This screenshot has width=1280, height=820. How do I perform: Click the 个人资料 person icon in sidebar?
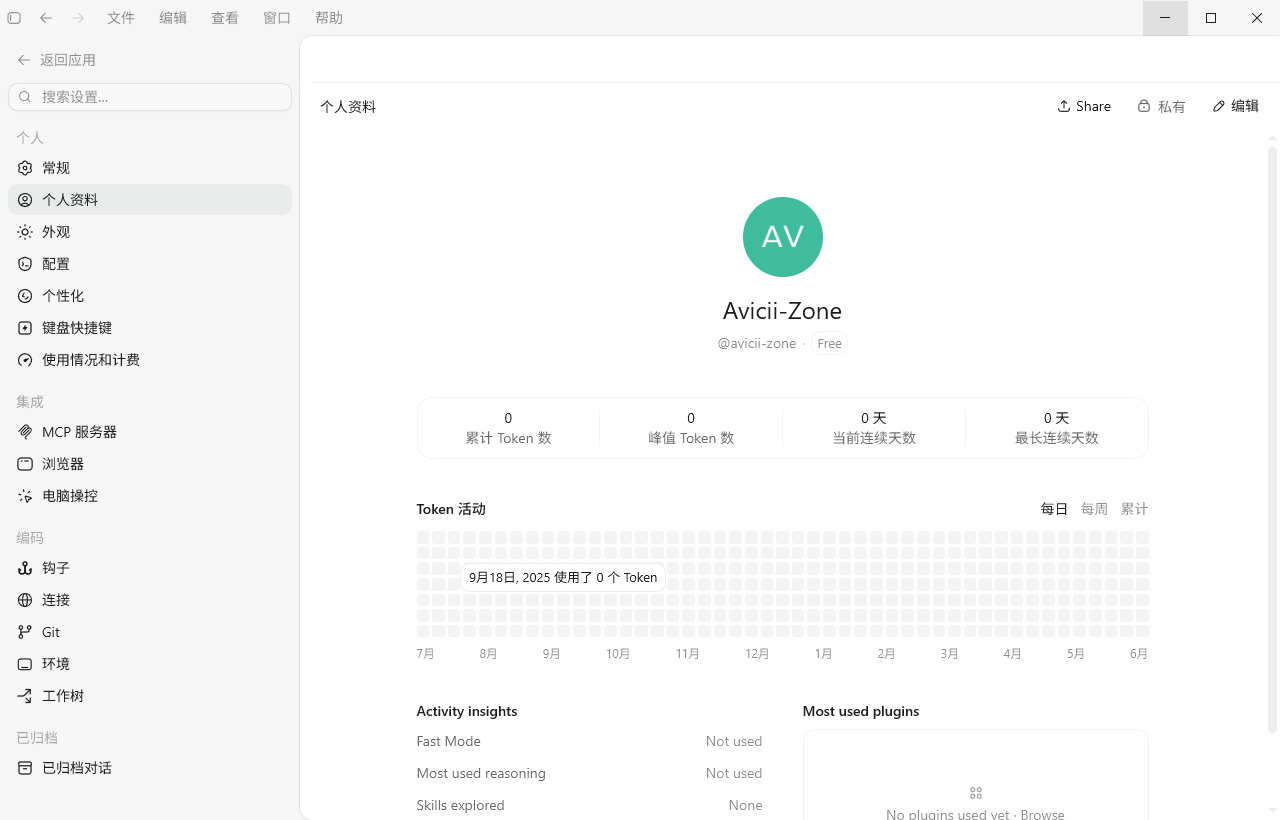(x=25, y=200)
